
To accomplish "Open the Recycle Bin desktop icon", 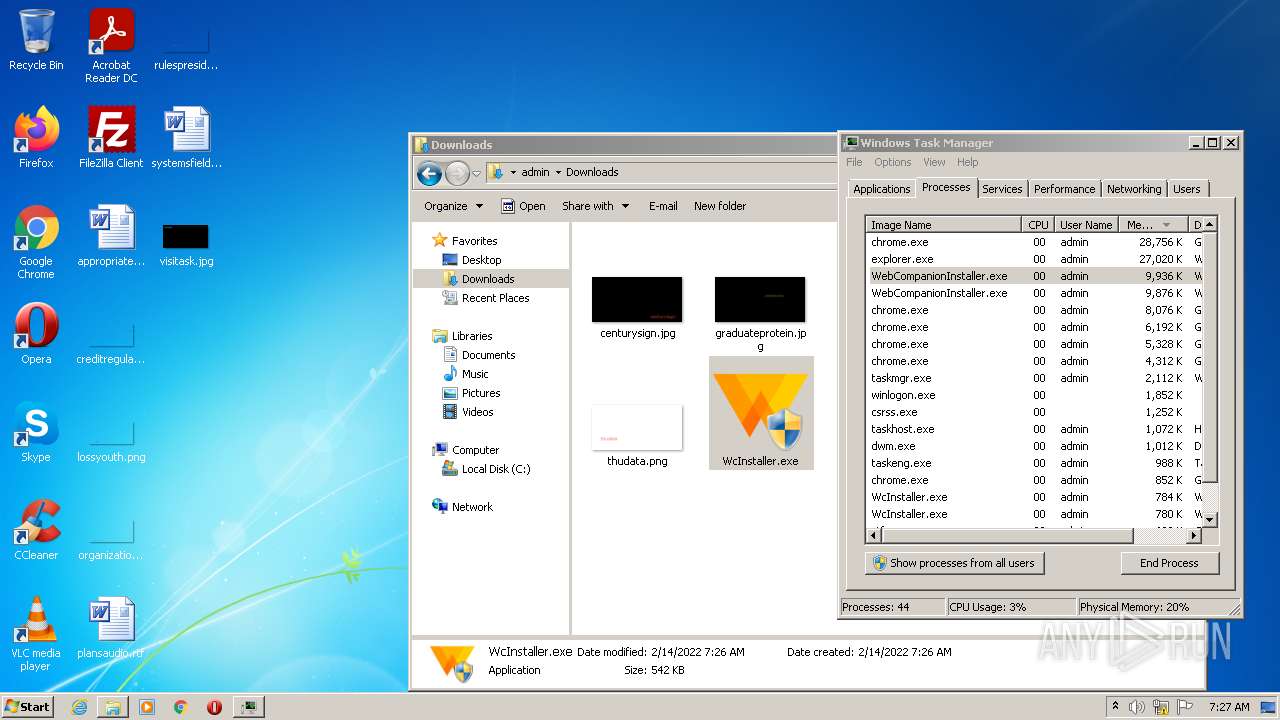I will (36, 40).
